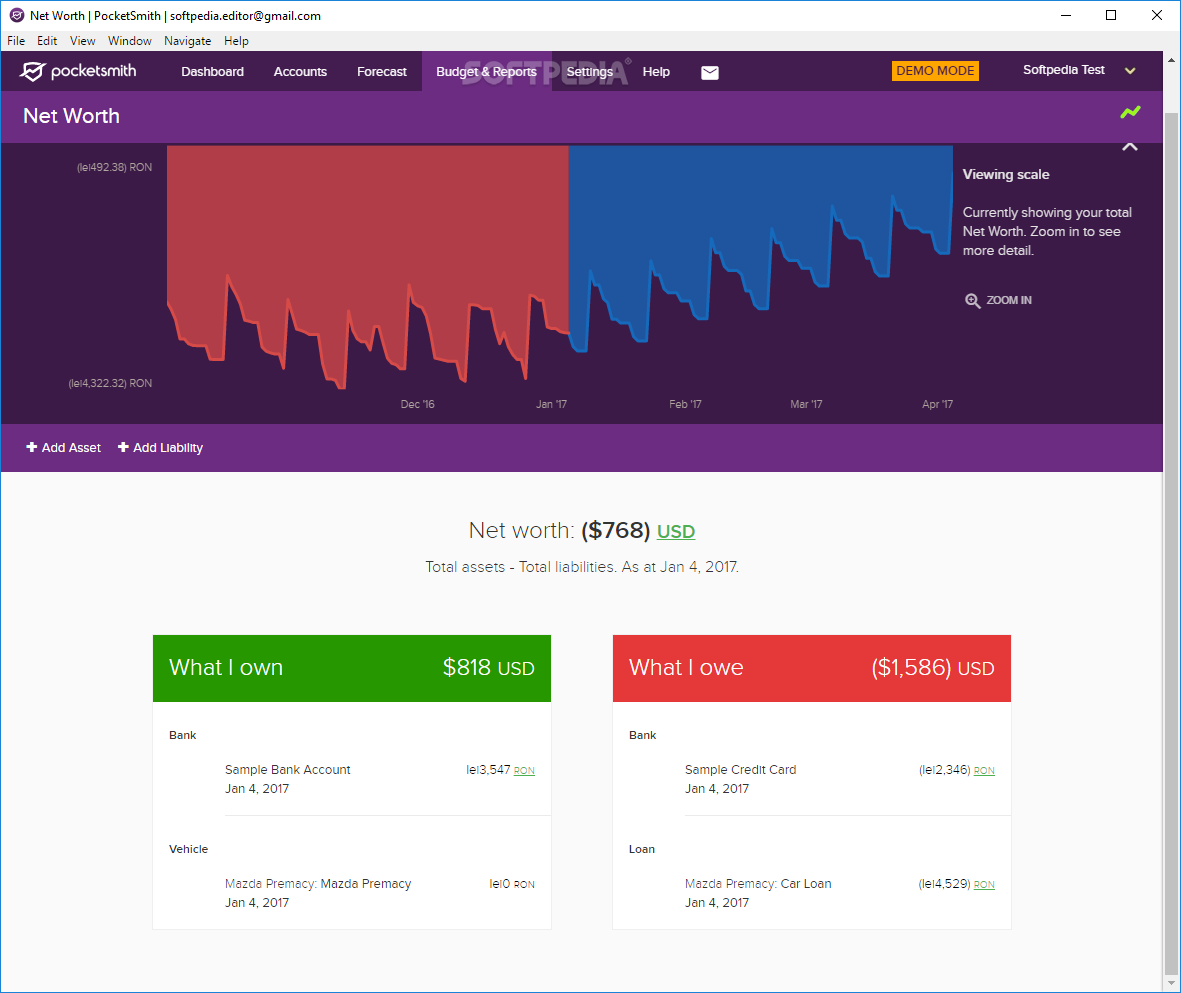The image size is (1181, 993).
Task: Click the (lei492.38) RON axis value
Action: (x=114, y=167)
